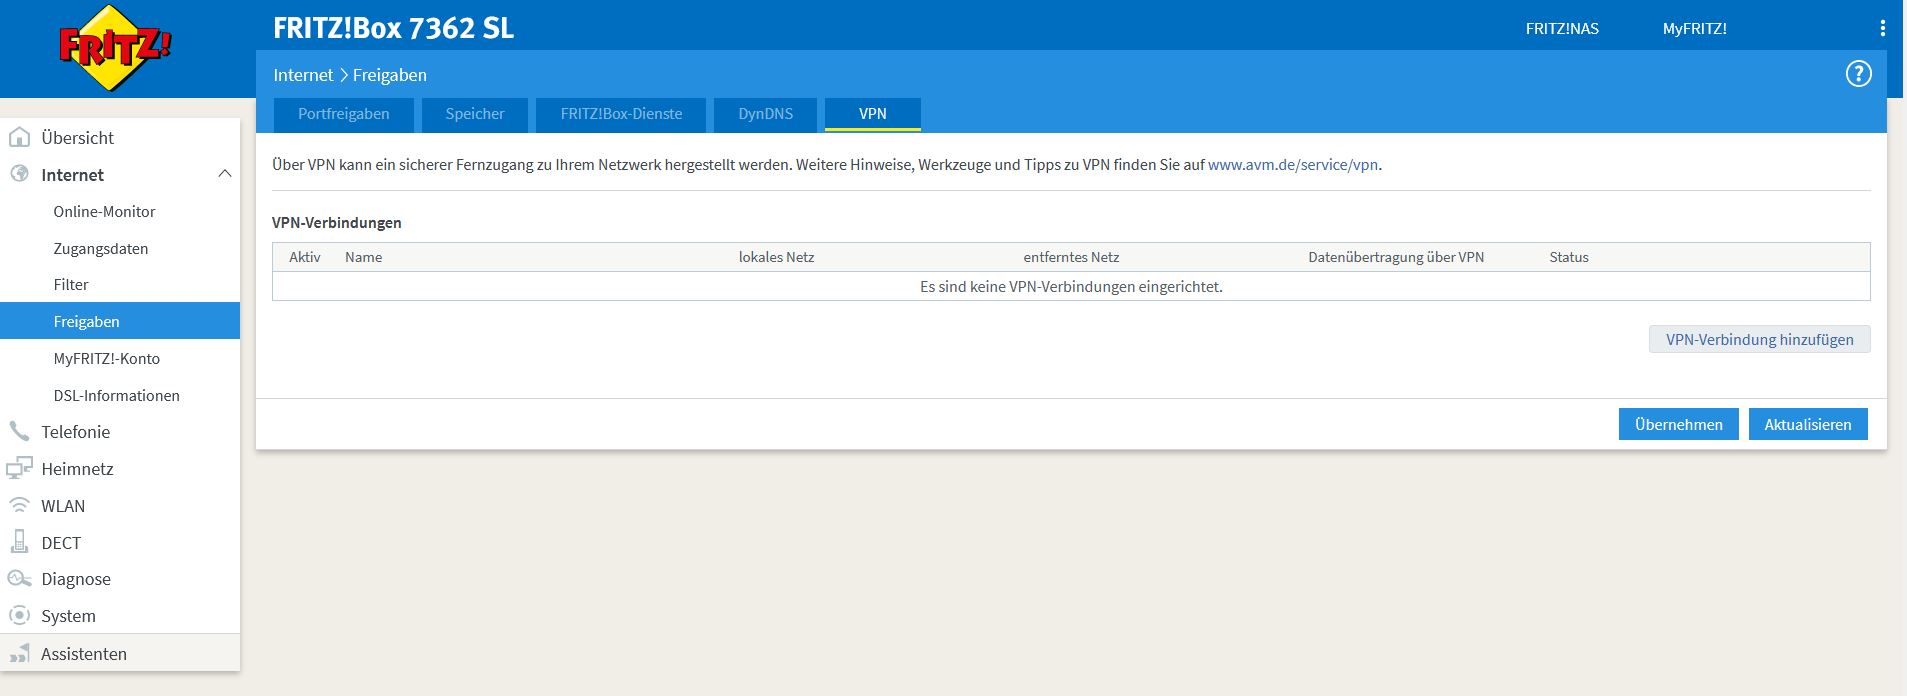
Task: Click 'Es sind keine VPN-Verbindungen eingerichtet' message
Action: click(x=1071, y=286)
